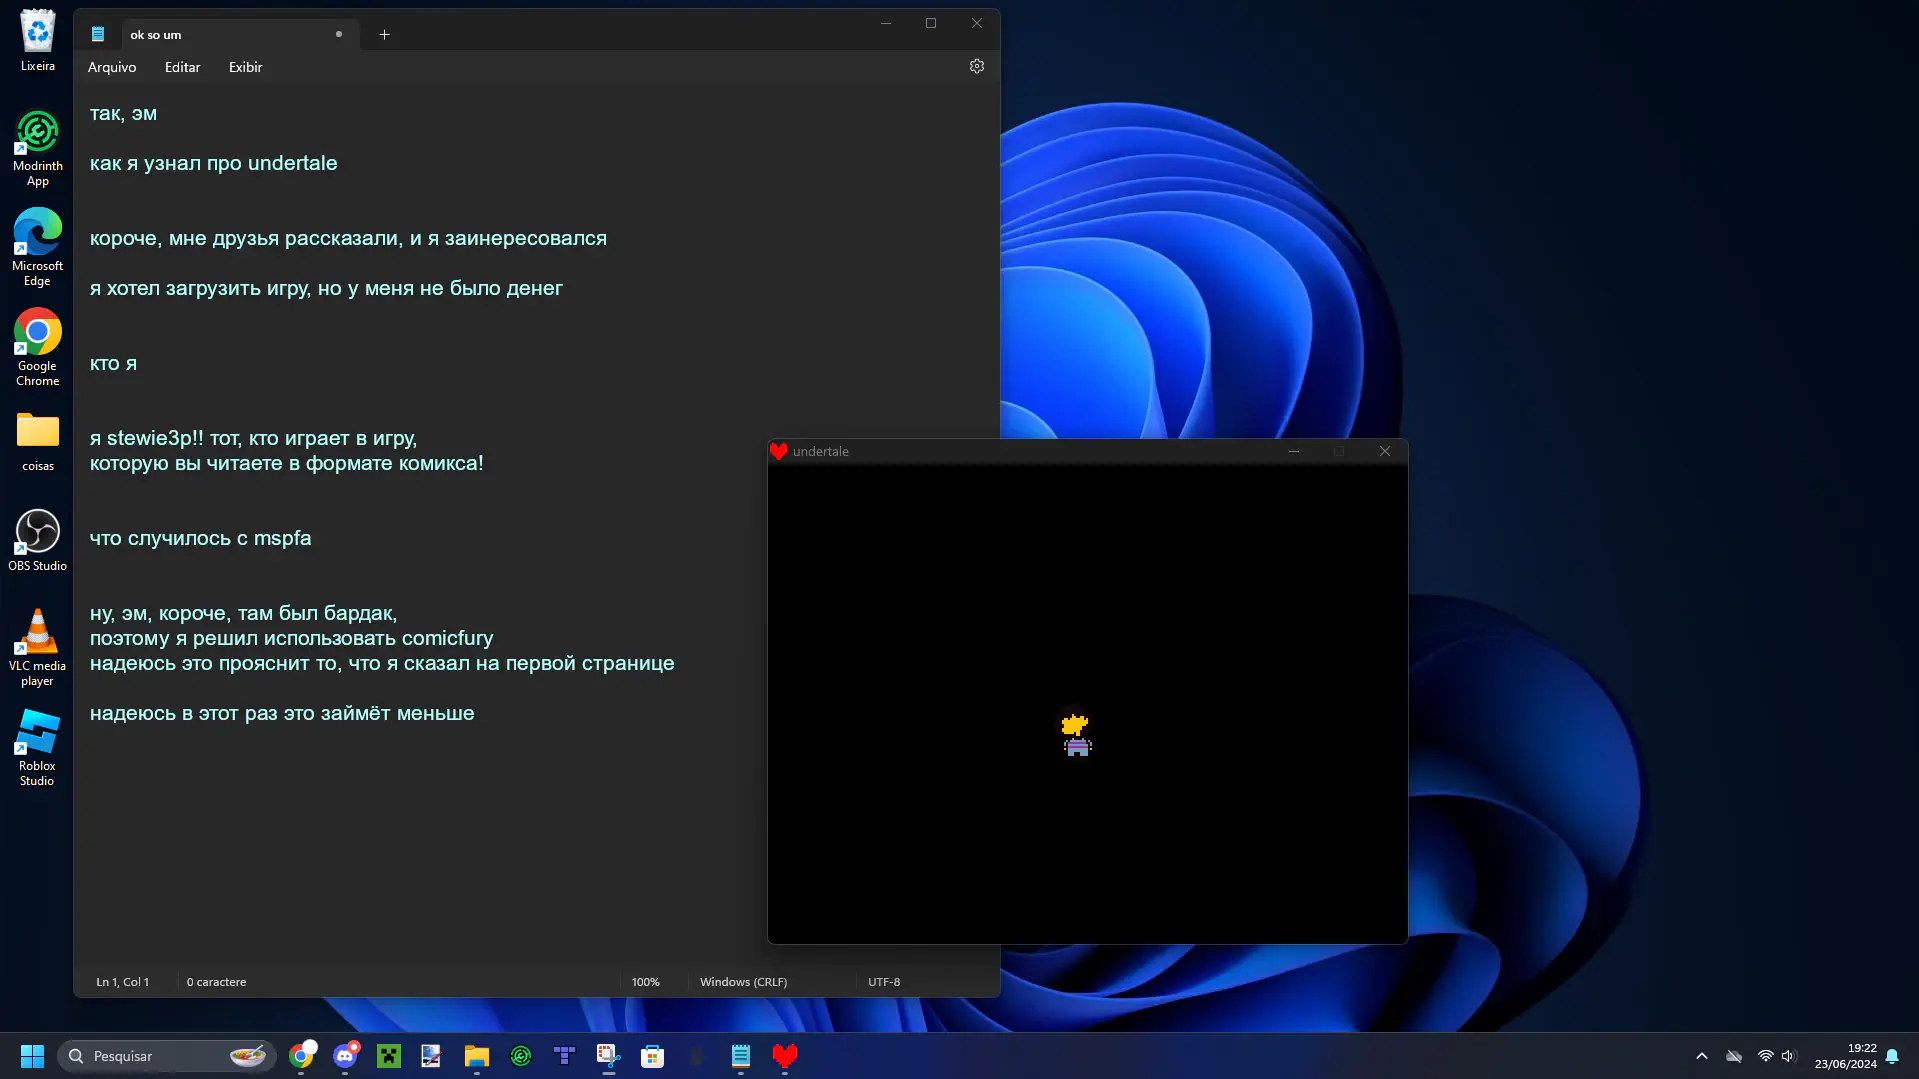
Task: Click the line starting 'я хотел загрузить игру'
Action: 326,288
